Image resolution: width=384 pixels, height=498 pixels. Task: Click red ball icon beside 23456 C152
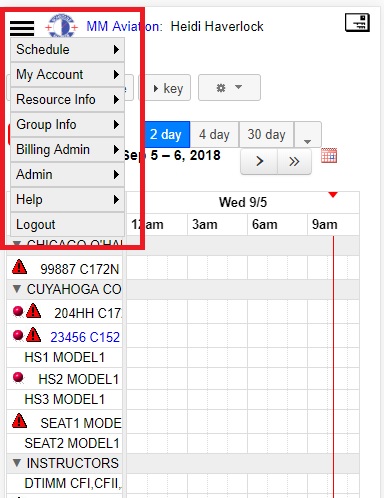[18, 335]
